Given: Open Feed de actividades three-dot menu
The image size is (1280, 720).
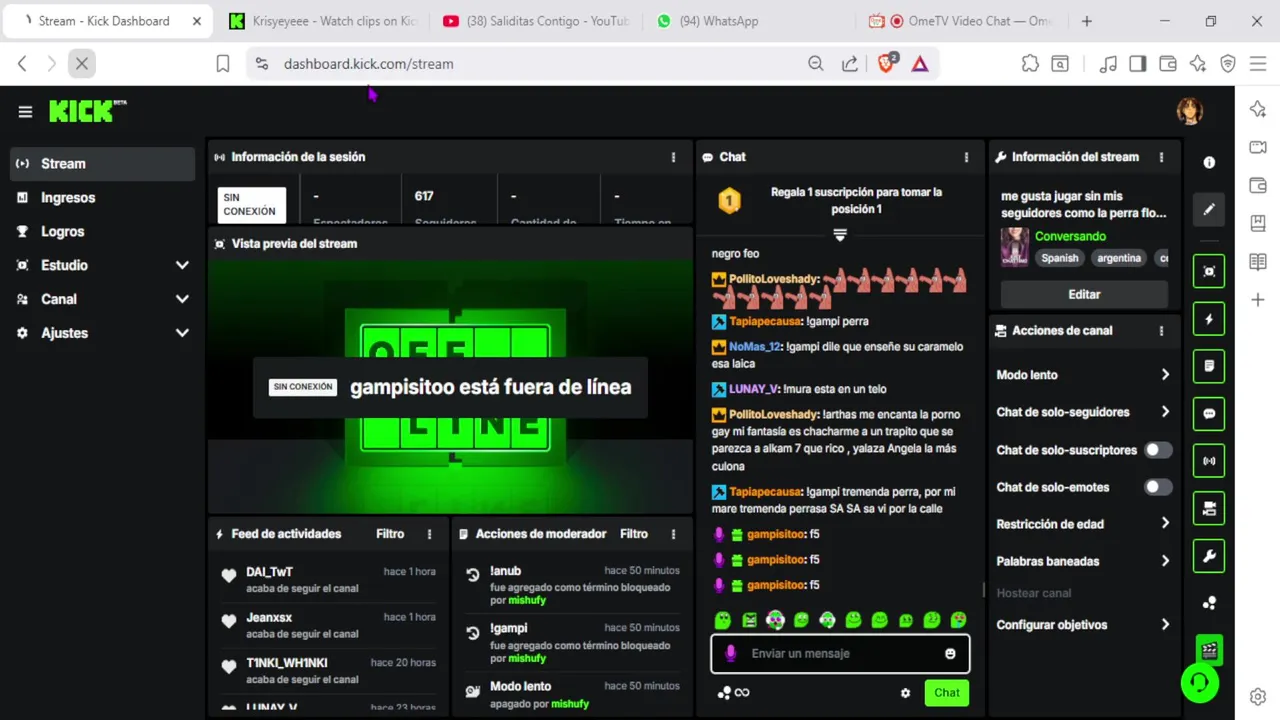Looking at the screenshot, I should pos(430,534).
